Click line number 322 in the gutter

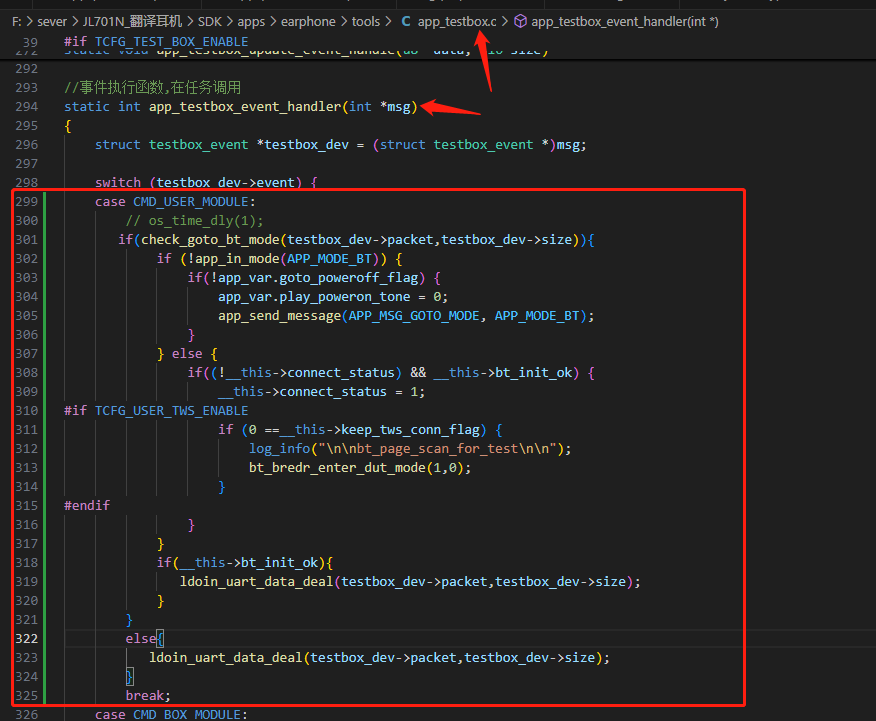pos(27,638)
